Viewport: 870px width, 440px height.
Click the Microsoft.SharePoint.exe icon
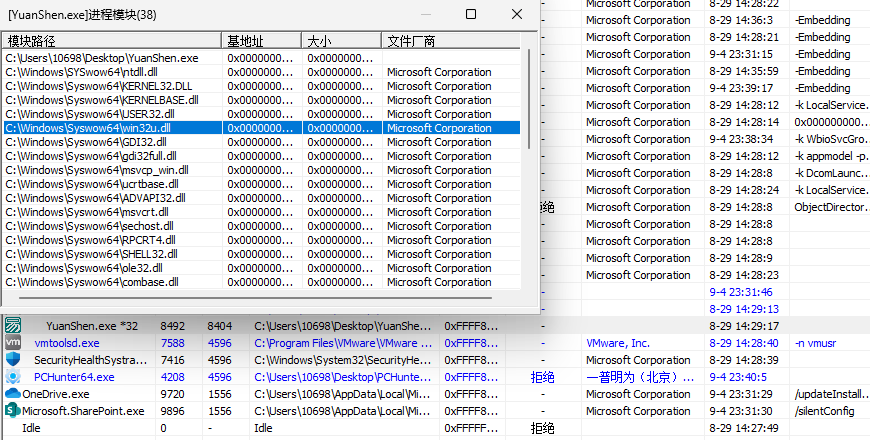(13, 411)
